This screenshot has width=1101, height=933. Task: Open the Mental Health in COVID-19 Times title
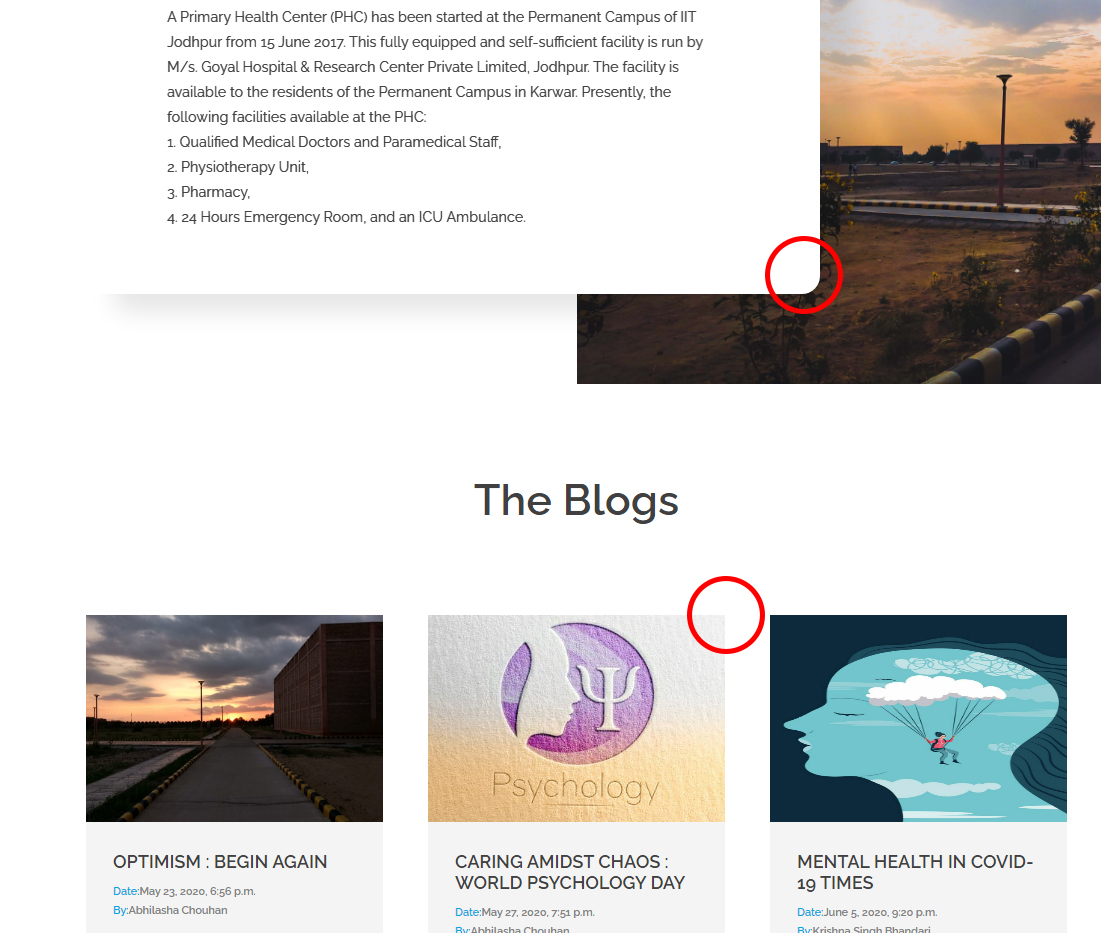pyautogui.click(x=915, y=872)
